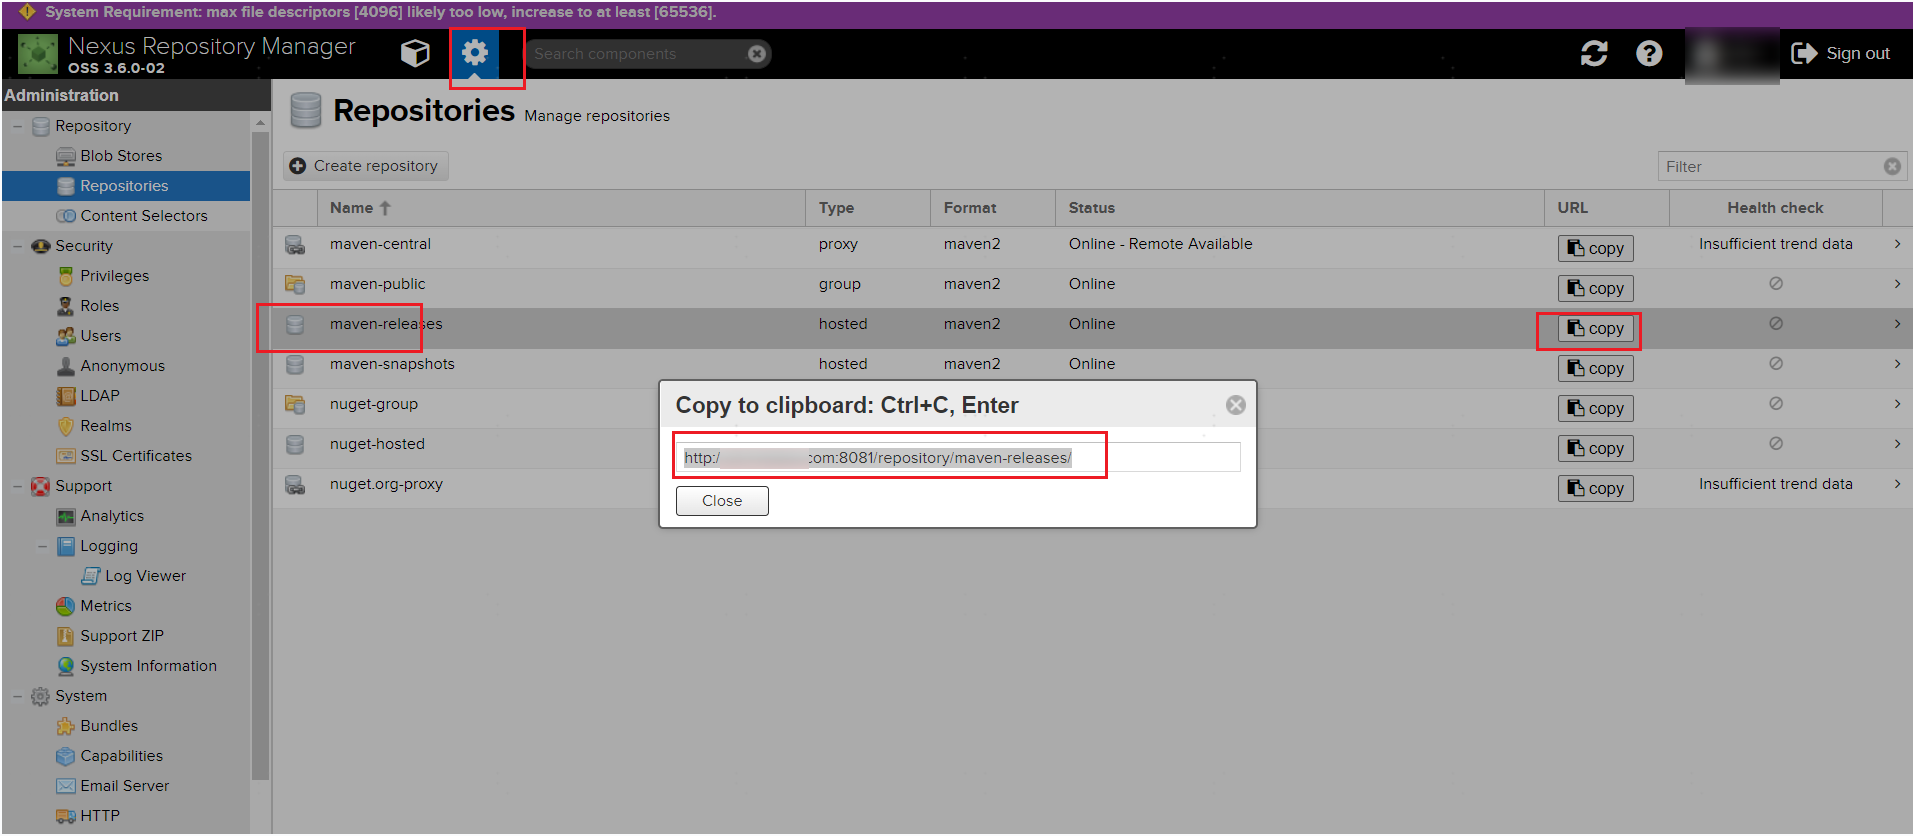The width and height of the screenshot is (1913, 836).
Task: Click maven-public repository name
Action: tap(377, 284)
